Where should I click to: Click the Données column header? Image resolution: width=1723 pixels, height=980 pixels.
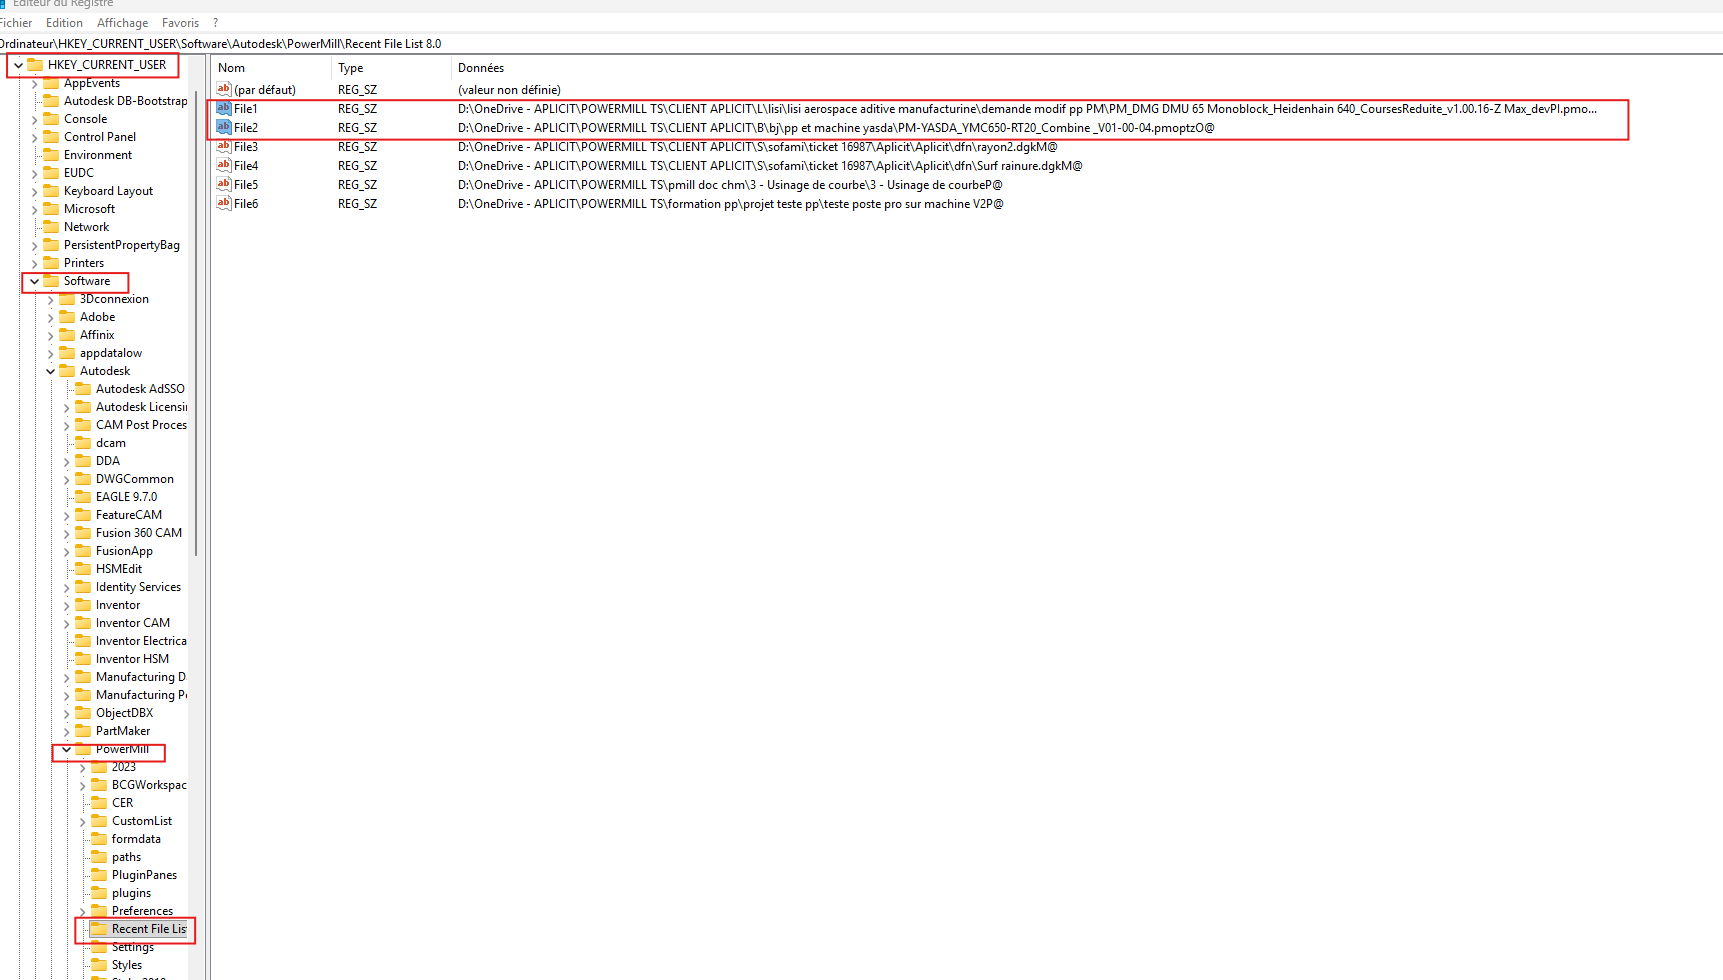(x=481, y=68)
